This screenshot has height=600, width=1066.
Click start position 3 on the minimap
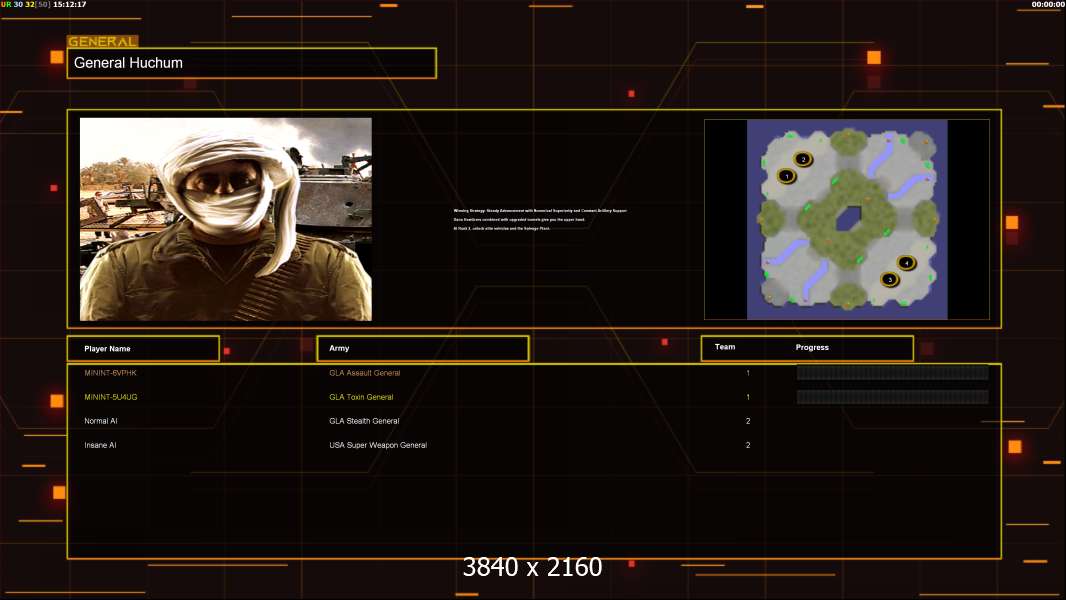[x=890, y=279]
